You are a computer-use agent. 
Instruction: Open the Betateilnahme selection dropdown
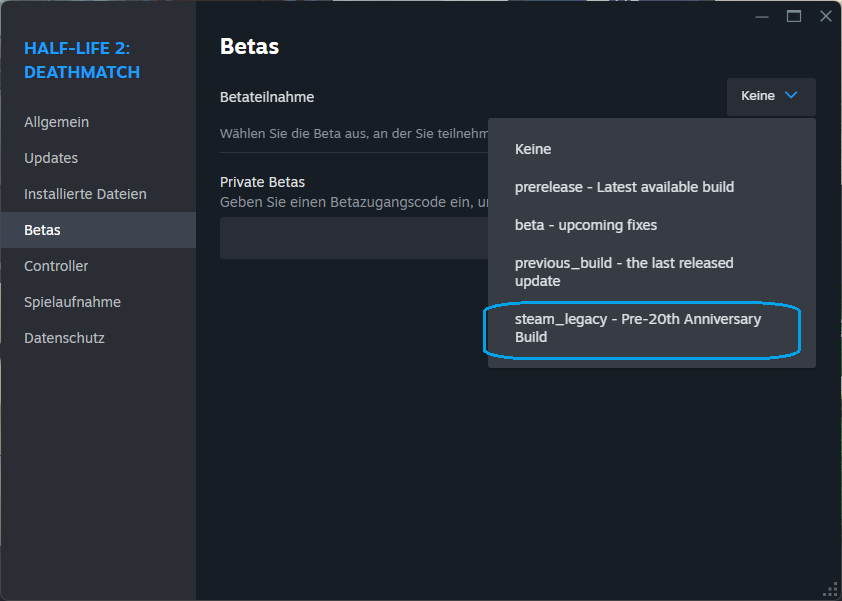pyautogui.click(x=770, y=96)
